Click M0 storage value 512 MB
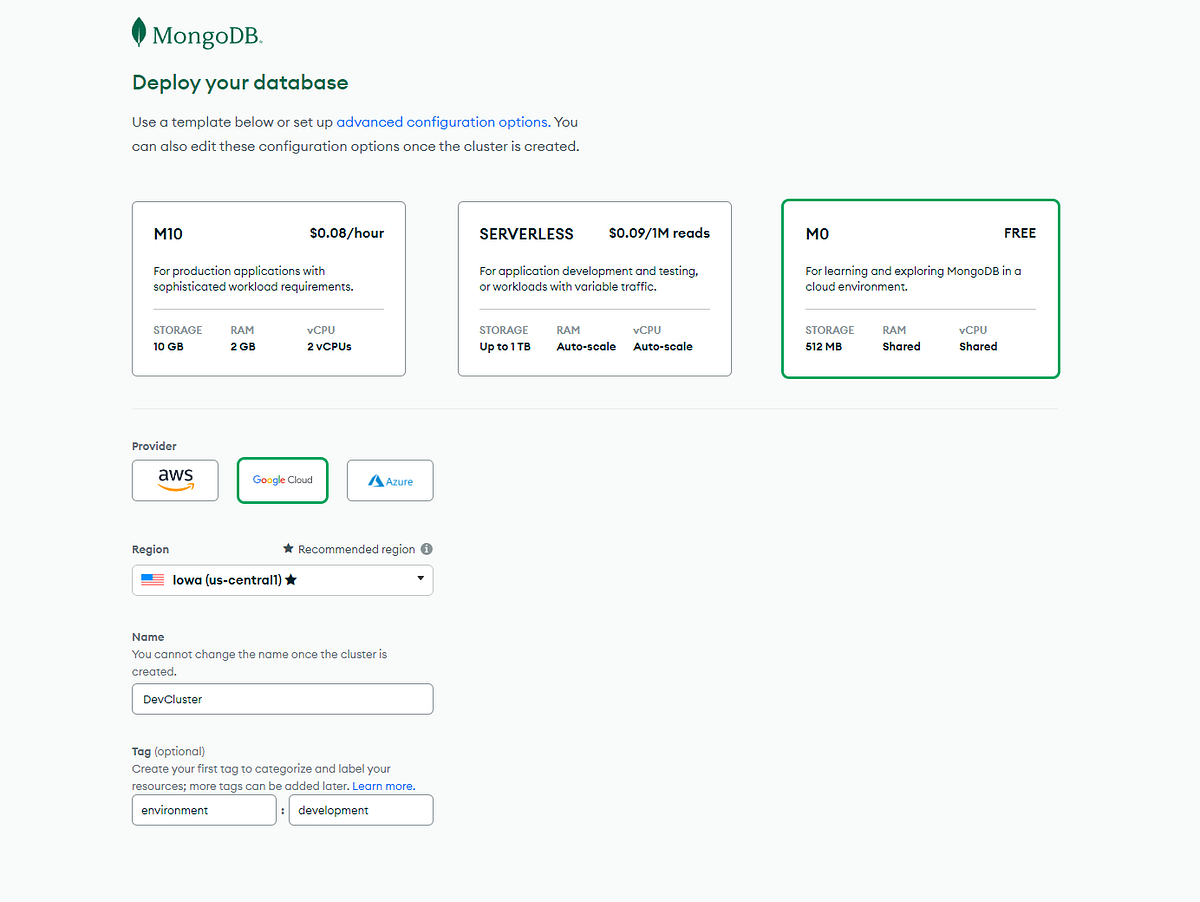The width and height of the screenshot is (1200, 902). click(826, 347)
